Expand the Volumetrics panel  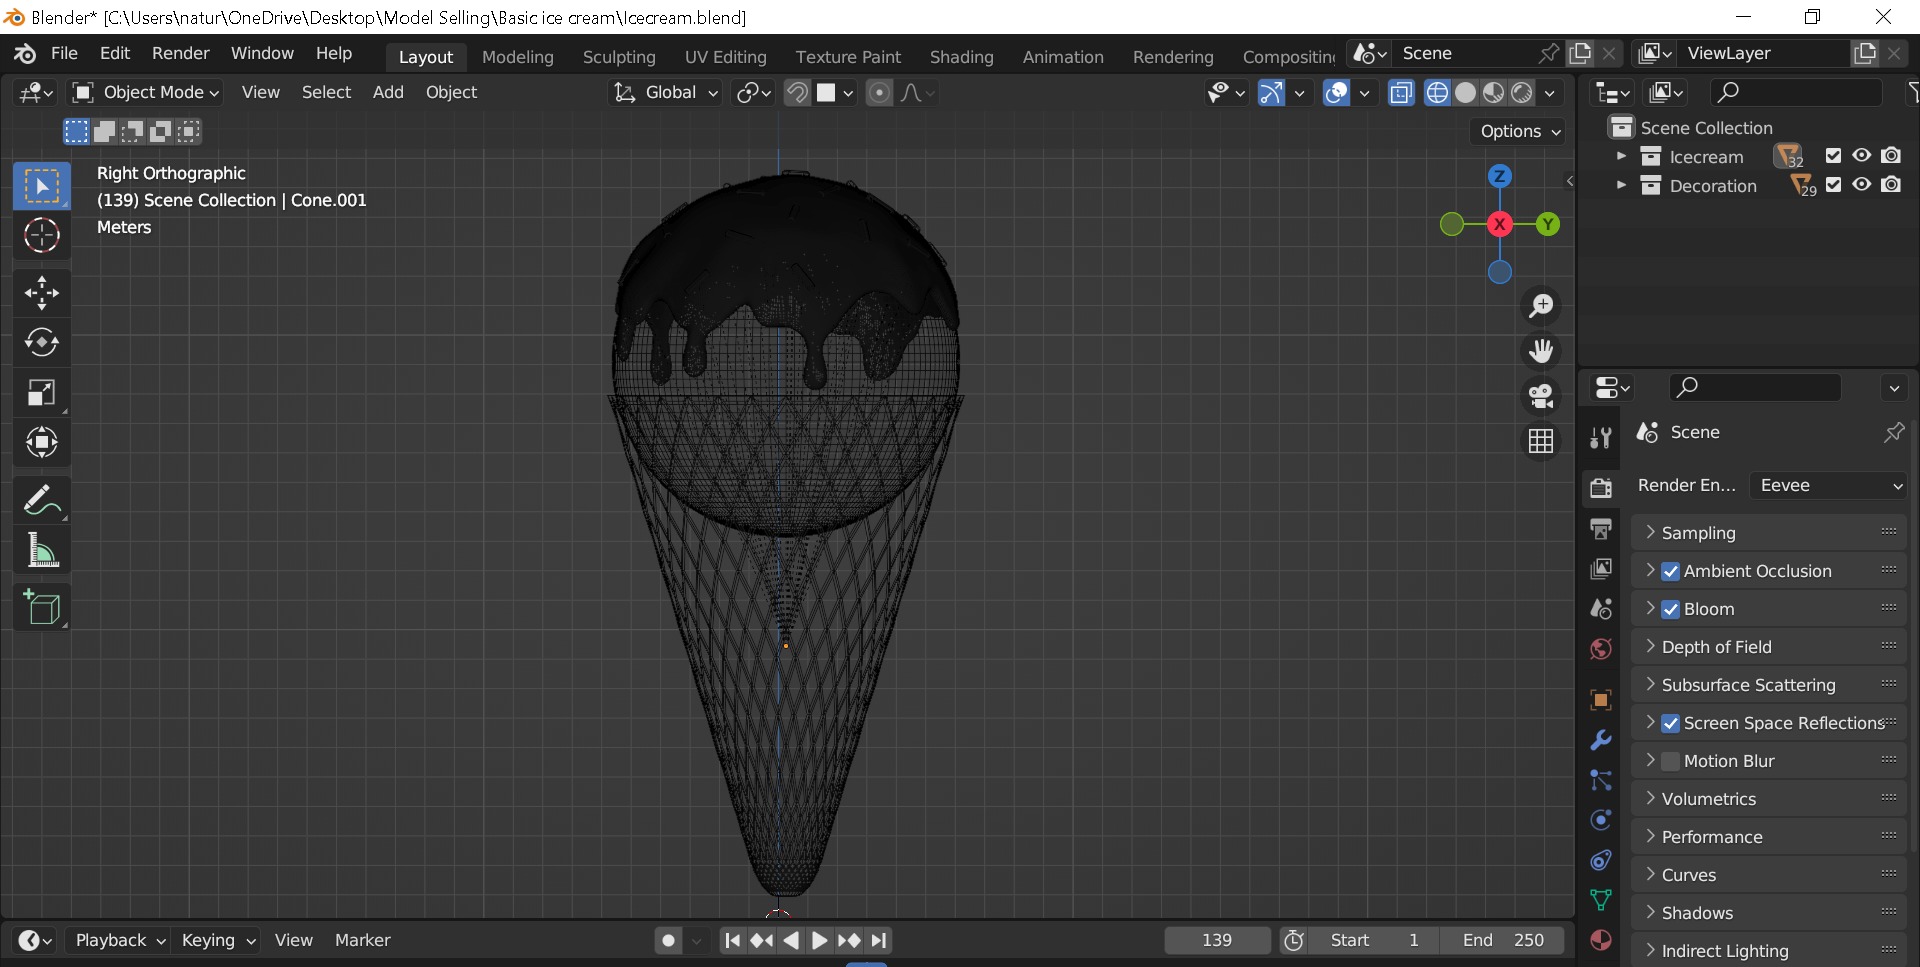(x=1769, y=799)
